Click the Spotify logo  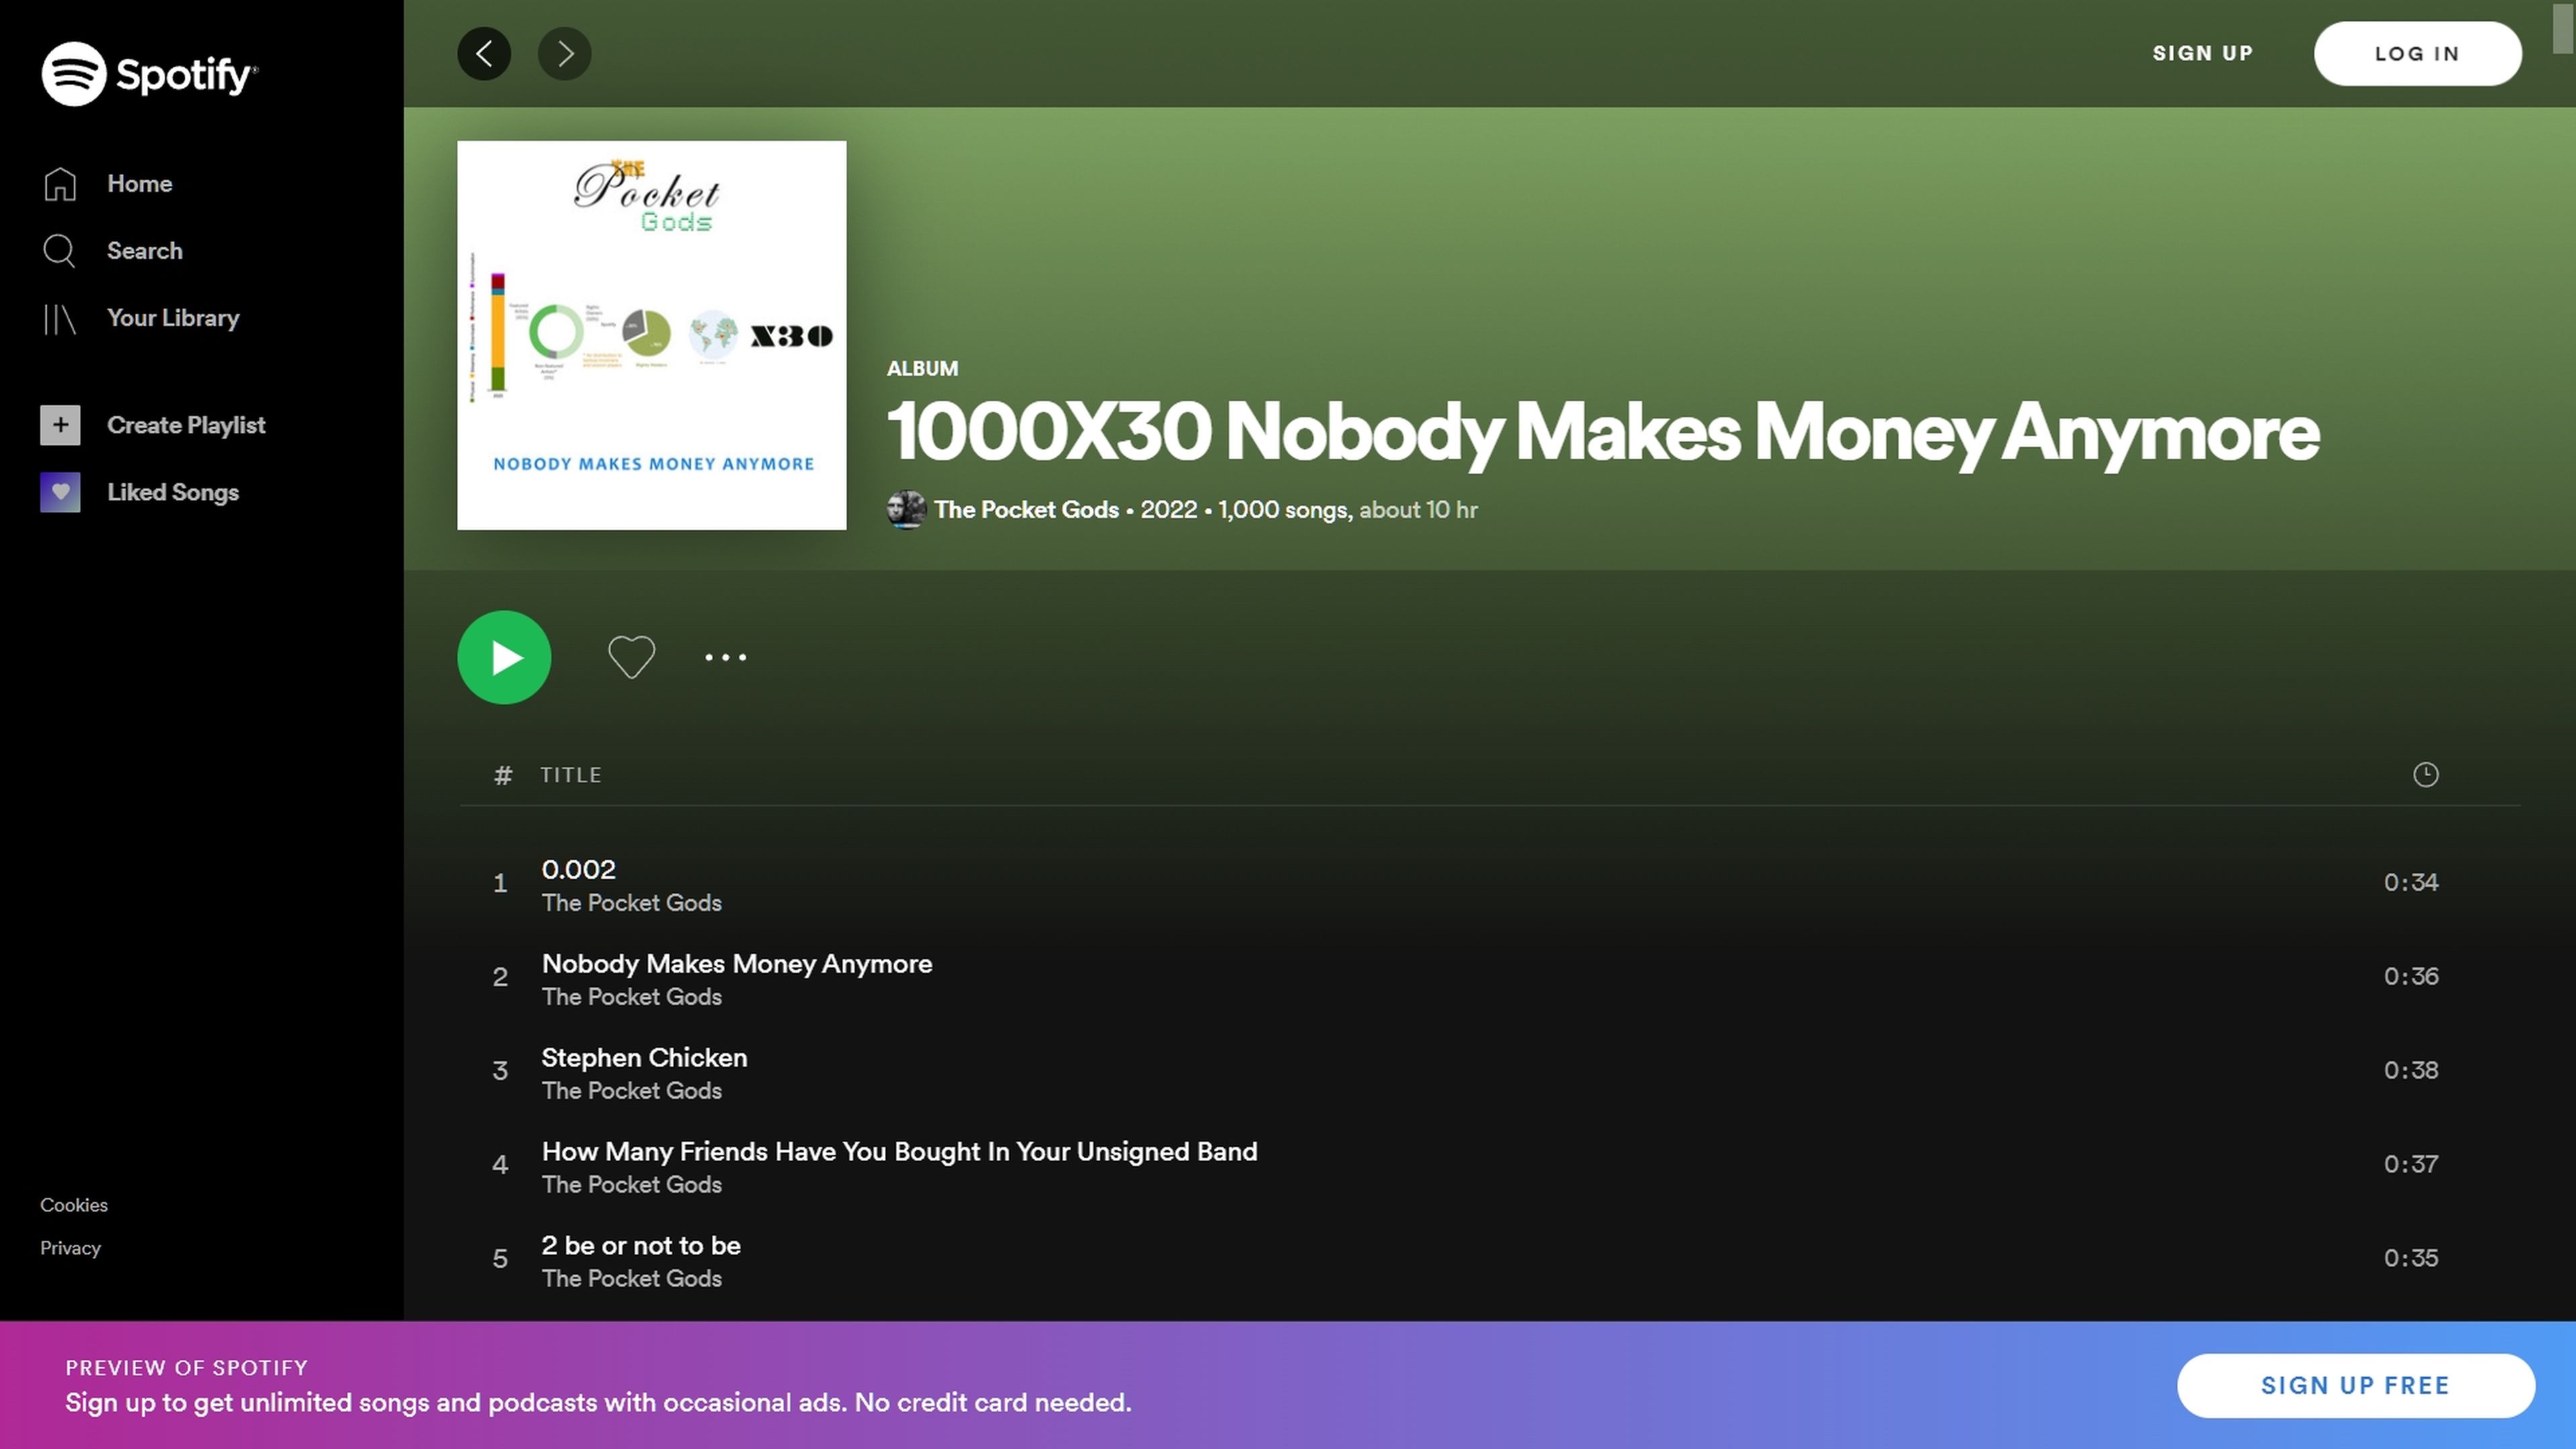[150, 74]
